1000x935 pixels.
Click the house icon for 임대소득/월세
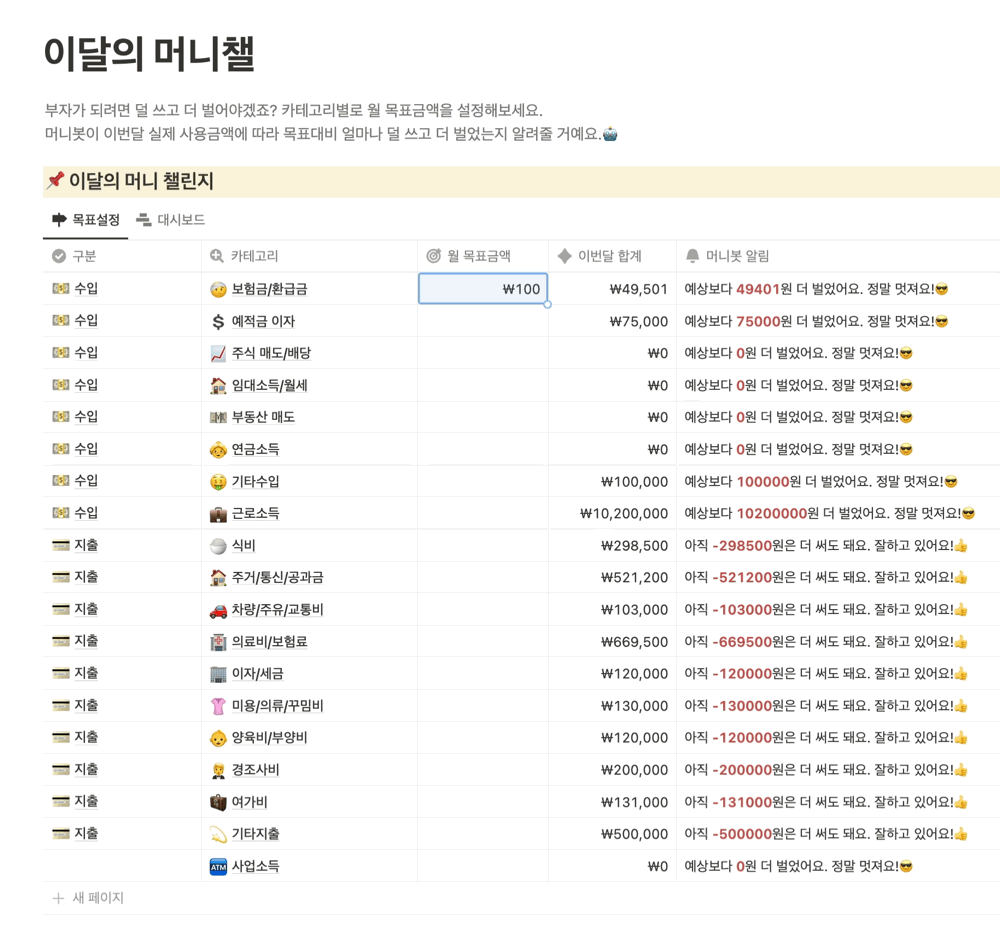(218, 385)
